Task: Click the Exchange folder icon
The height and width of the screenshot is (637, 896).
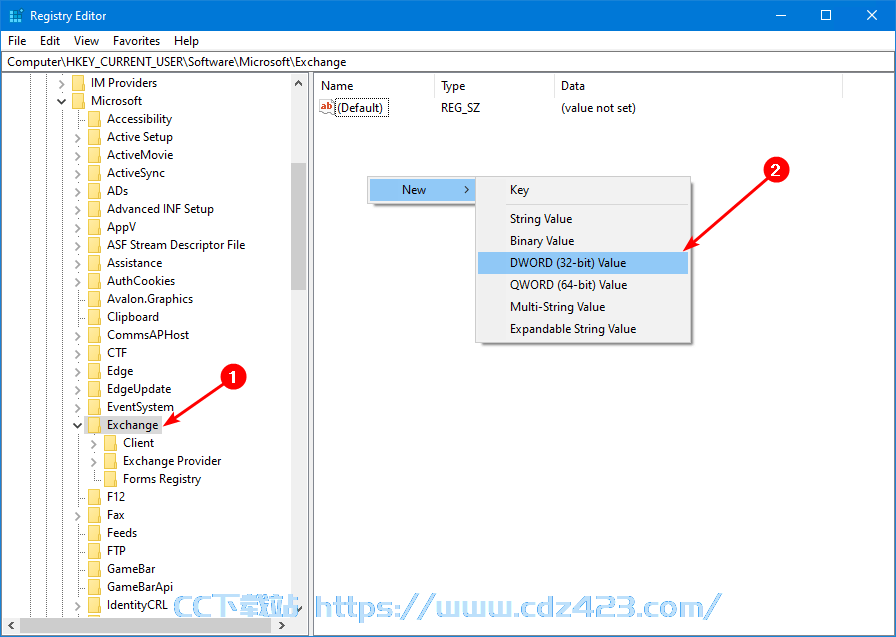Action: 95,425
